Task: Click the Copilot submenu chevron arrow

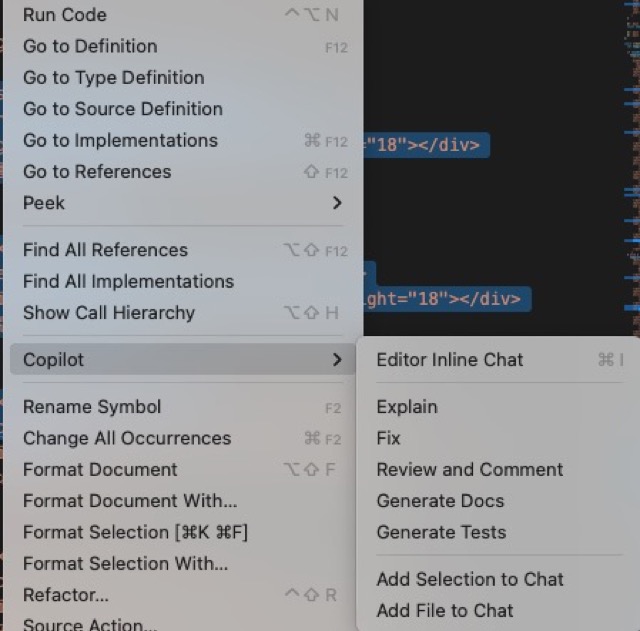Action: pos(337,360)
